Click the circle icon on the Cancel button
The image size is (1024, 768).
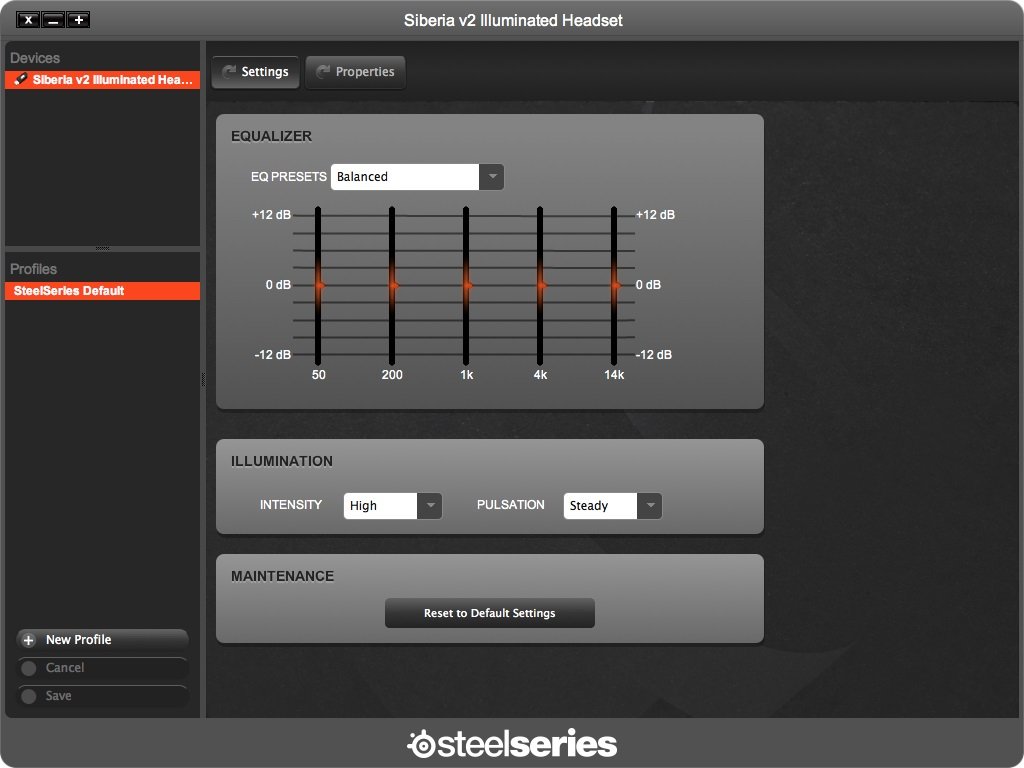click(28, 668)
